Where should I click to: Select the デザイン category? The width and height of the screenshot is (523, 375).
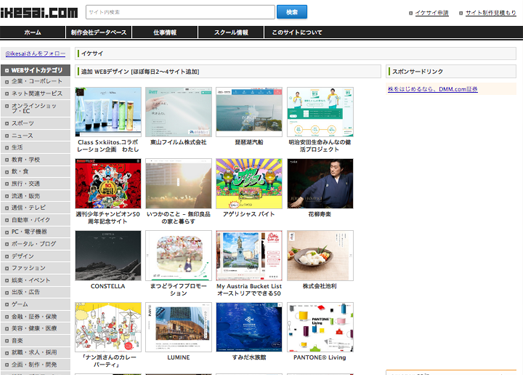click(x=35, y=256)
